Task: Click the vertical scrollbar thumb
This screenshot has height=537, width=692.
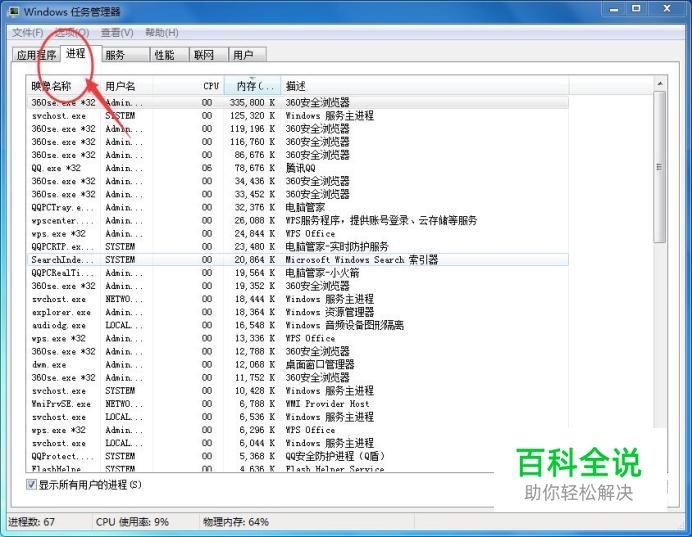Action: pyautogui.click(x=660, y=167)
